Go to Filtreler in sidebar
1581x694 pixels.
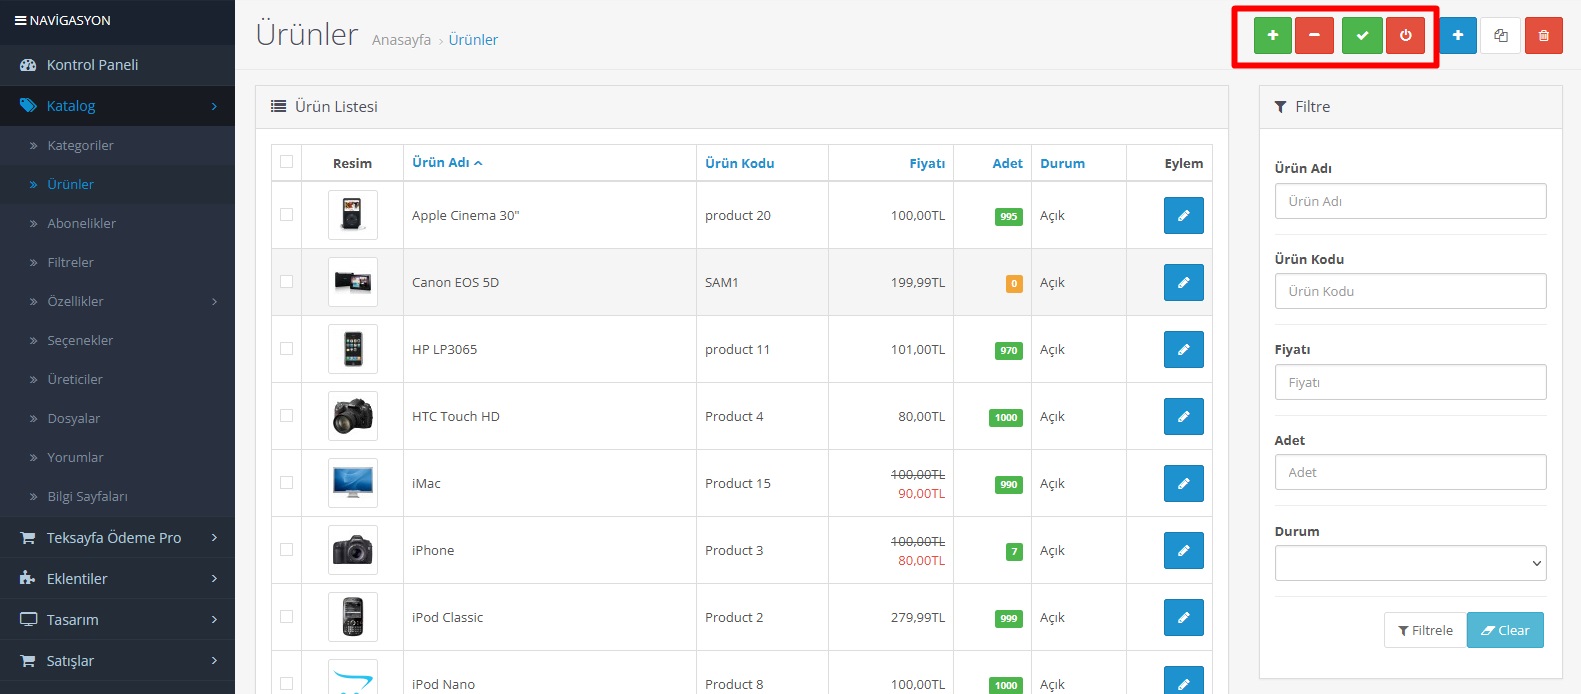point(117,262)
